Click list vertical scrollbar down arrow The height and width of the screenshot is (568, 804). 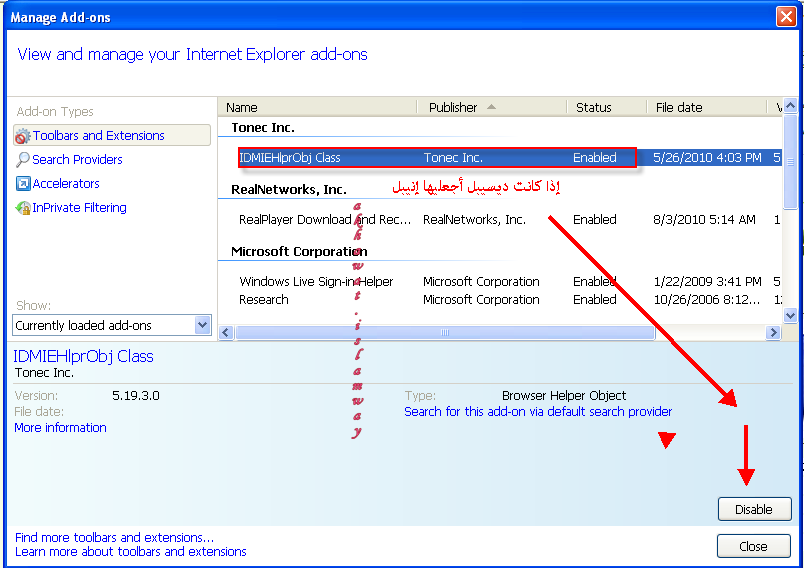pos(790,315)
